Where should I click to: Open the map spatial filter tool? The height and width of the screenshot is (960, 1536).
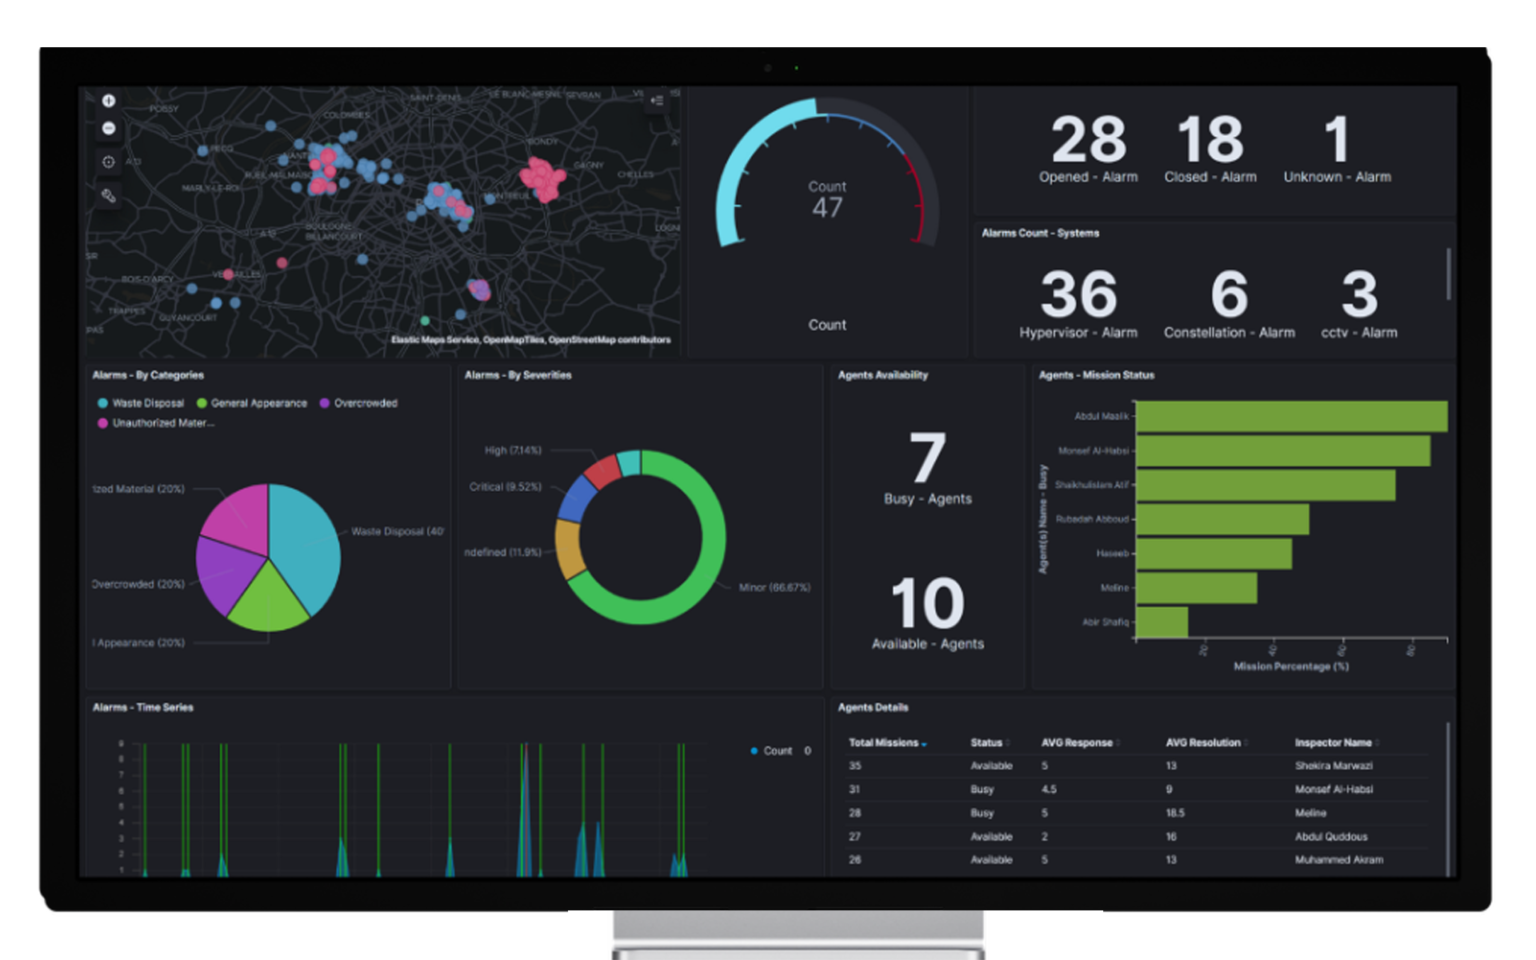click(108, 197)
